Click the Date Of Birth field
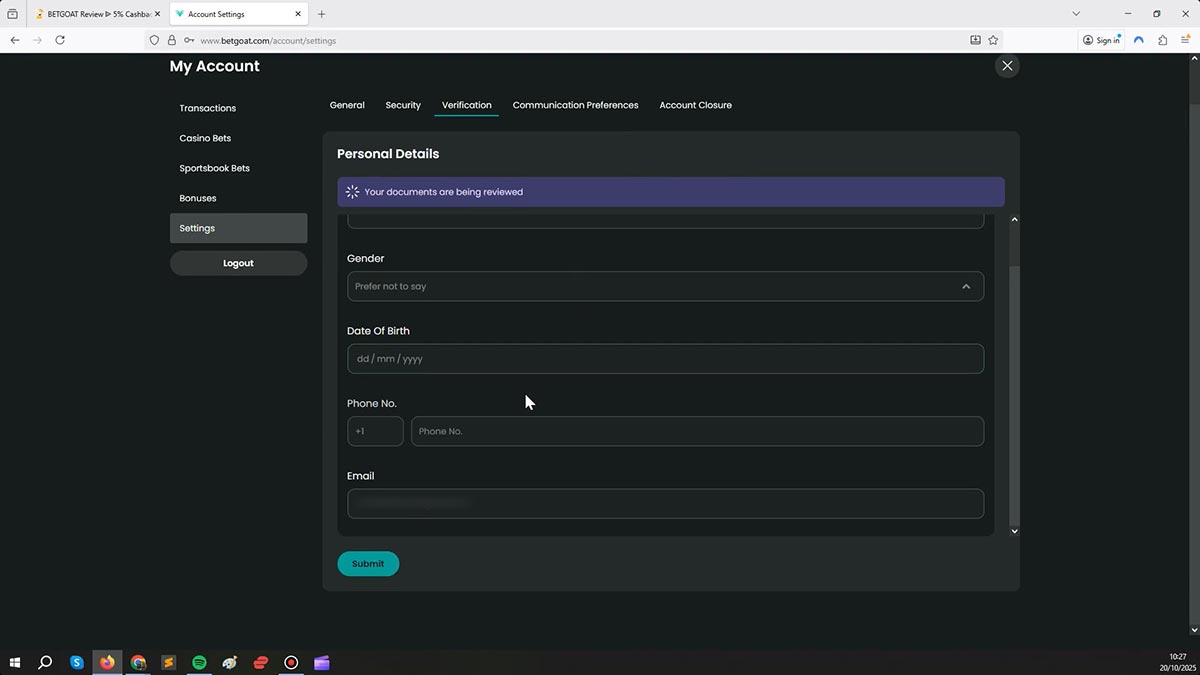This screenshot has height=675, width=1200. point(665,359)
